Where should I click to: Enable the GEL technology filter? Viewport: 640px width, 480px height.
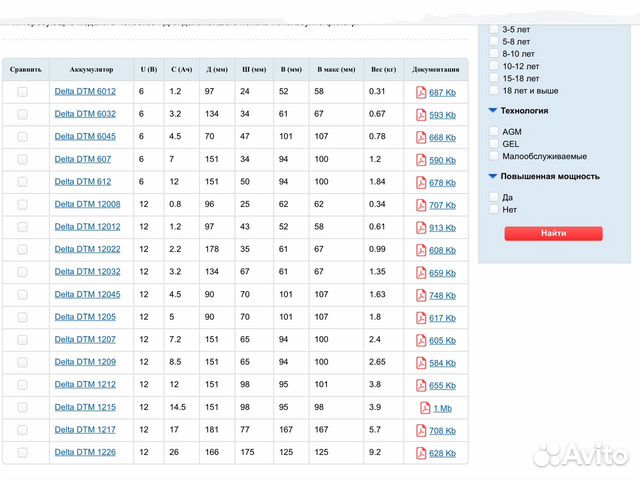click(x=494, y=143)
